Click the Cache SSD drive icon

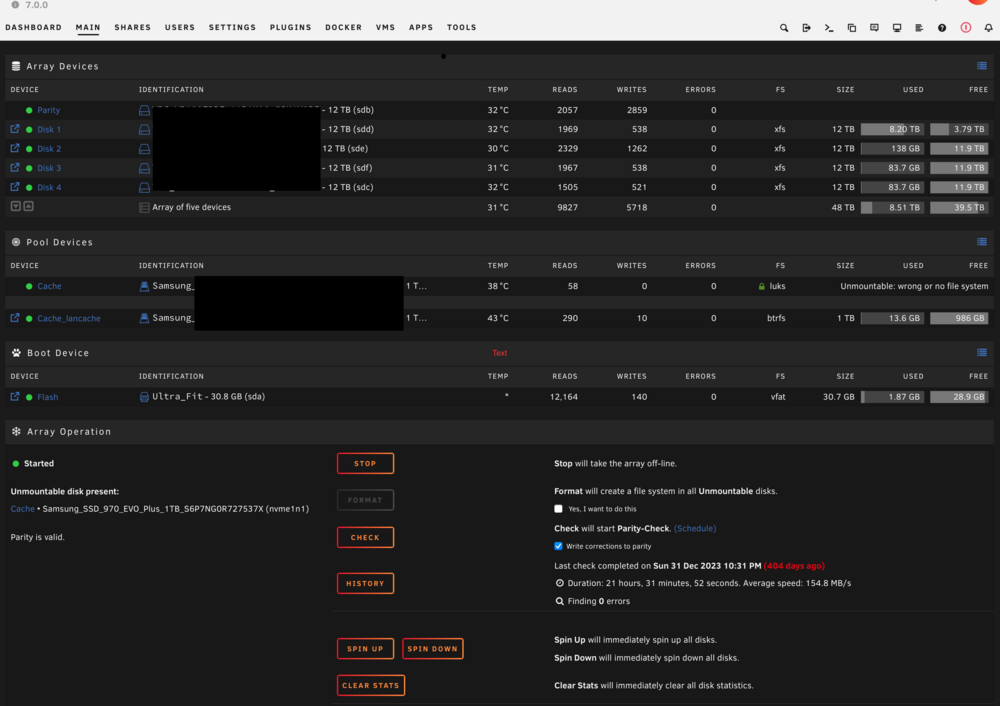pos(144,286)
